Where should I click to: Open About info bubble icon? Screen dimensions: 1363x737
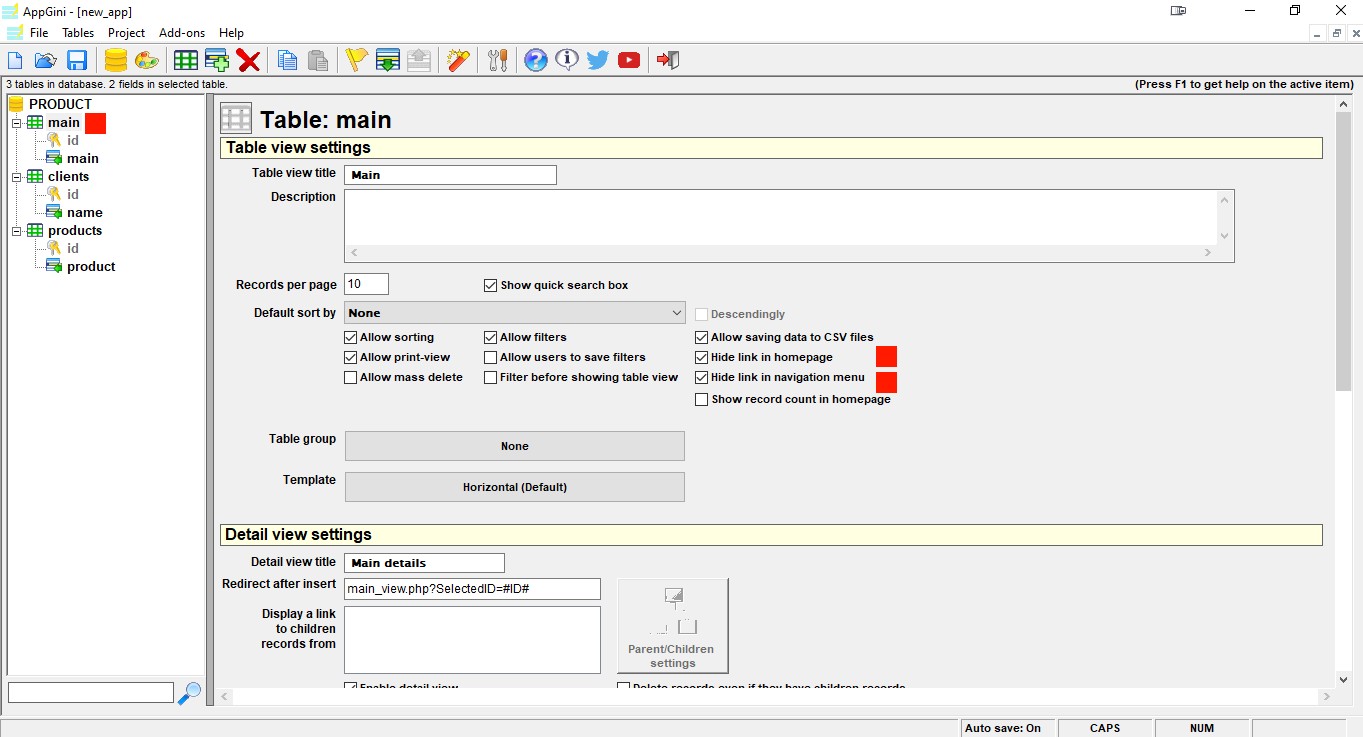(567, 61)
